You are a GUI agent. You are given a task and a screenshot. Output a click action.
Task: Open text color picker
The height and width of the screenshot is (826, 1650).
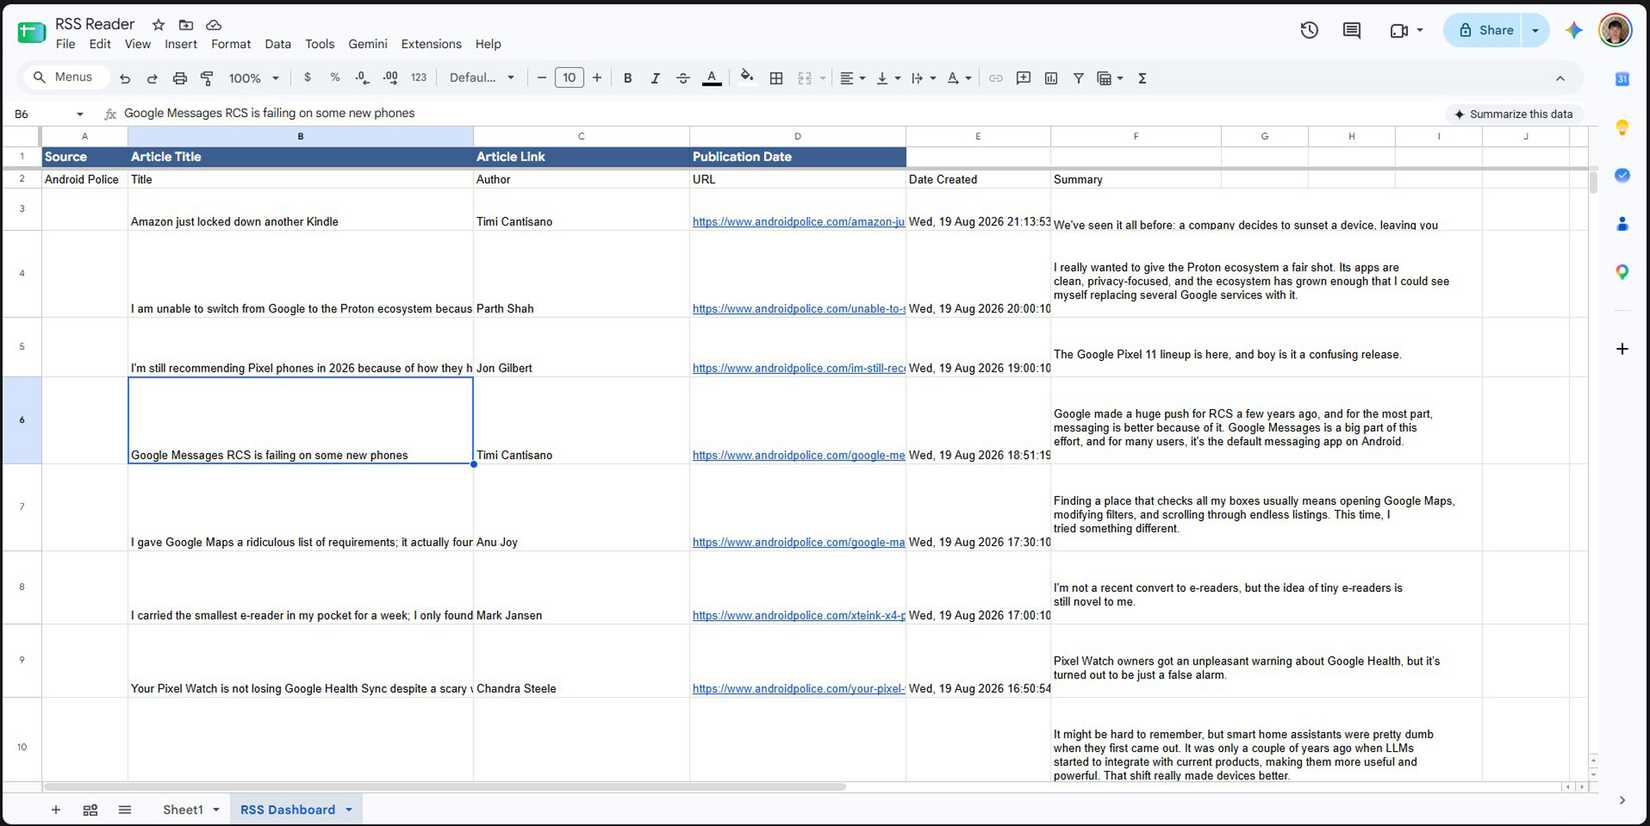(x=712, y=78)
